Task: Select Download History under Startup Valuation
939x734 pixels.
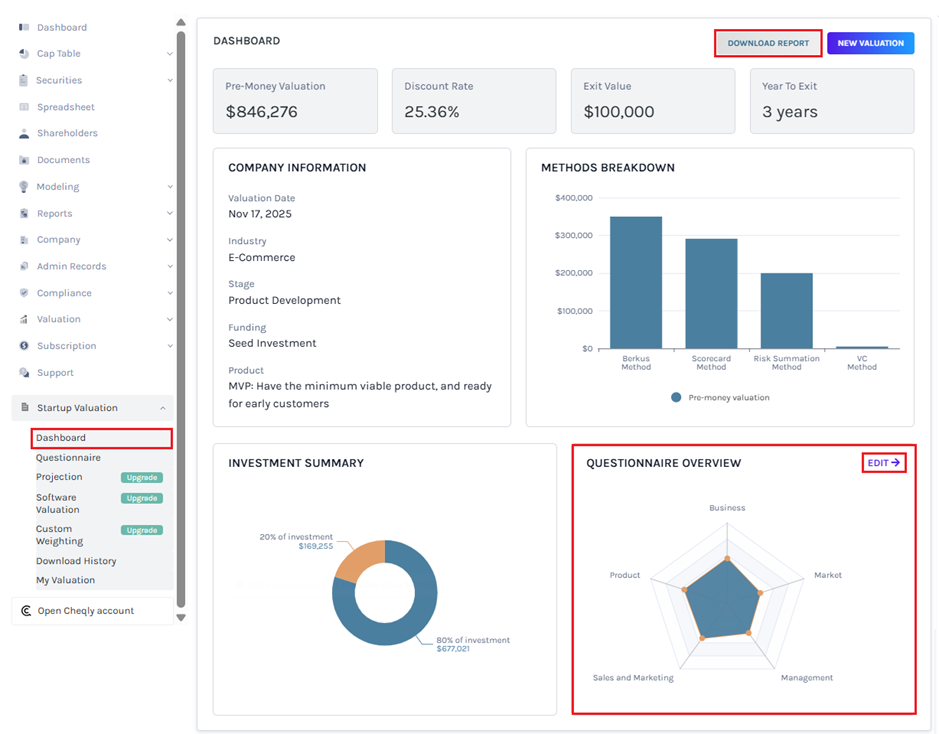Action: (78, 561)
